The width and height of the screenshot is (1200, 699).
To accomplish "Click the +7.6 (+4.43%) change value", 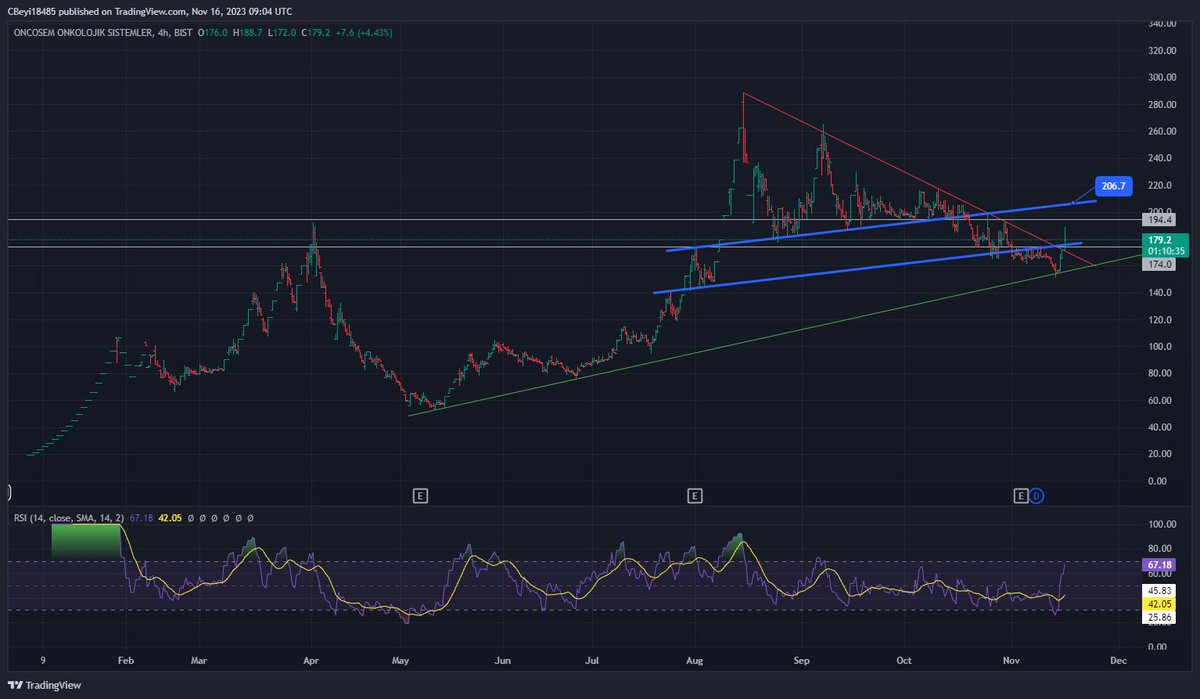I will point(363,33).
